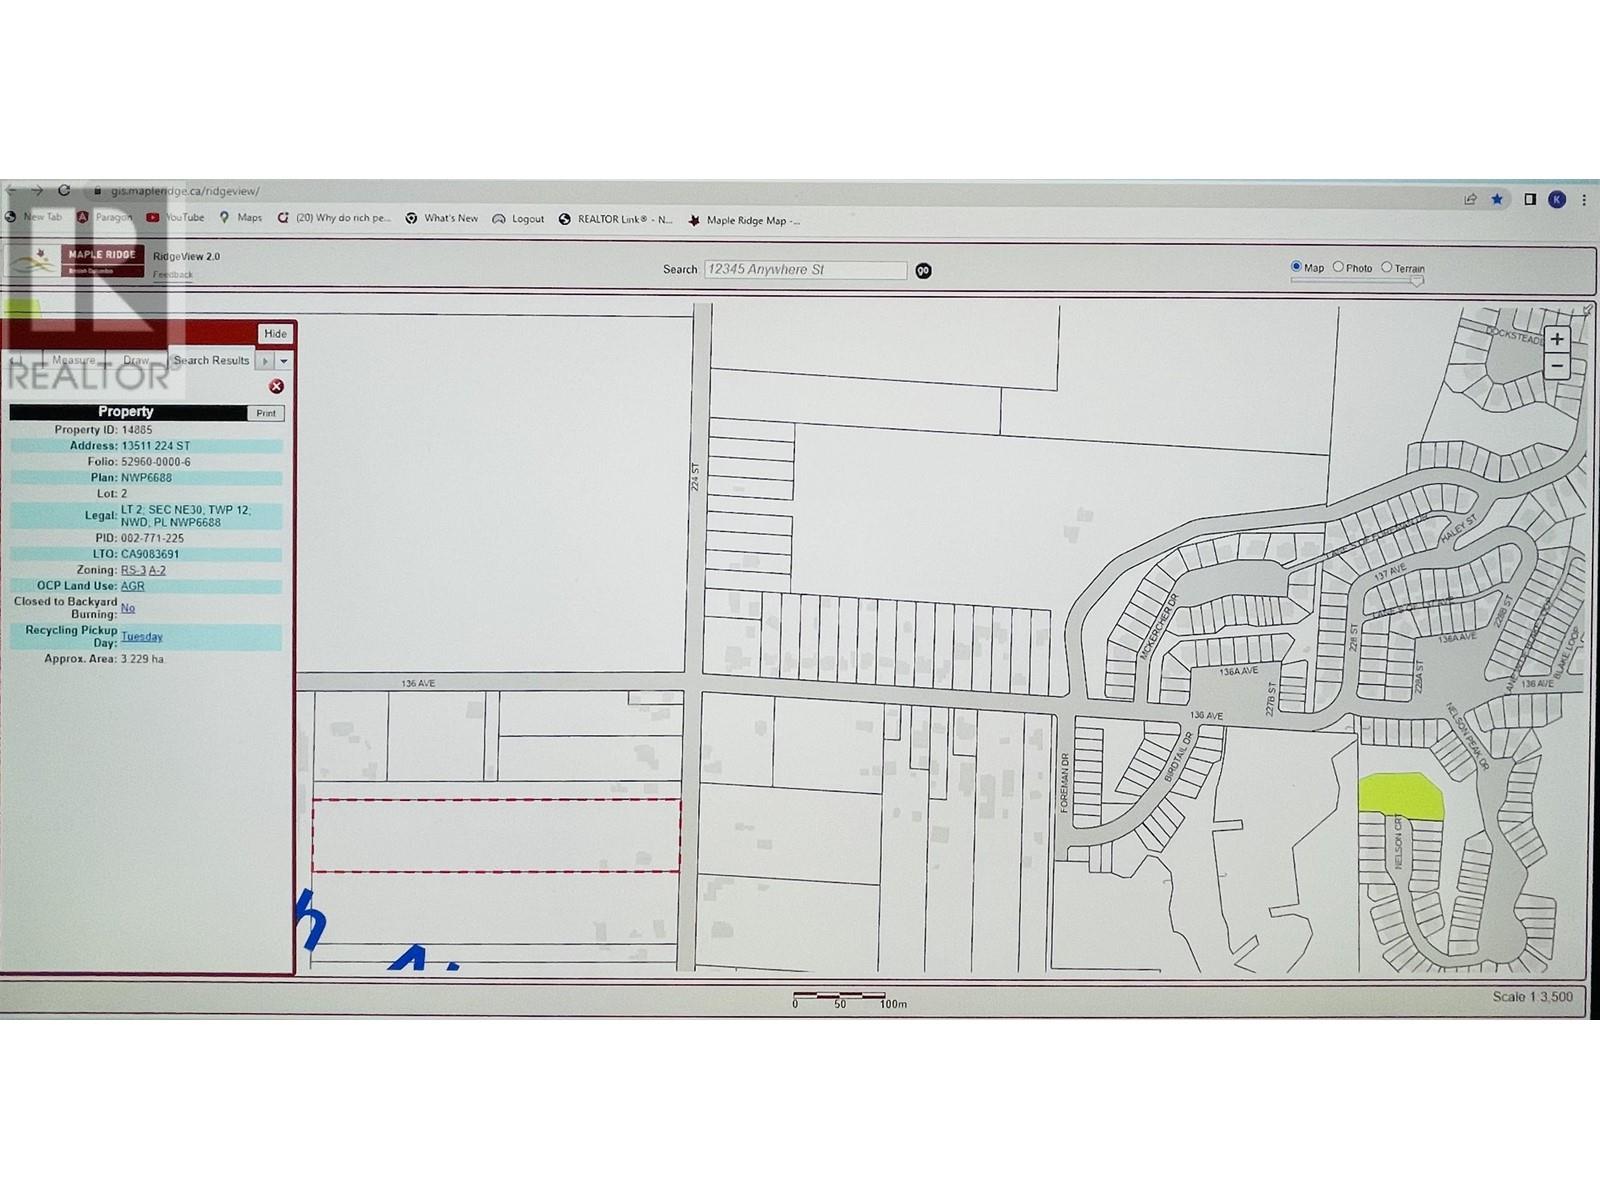Click the browser share page icon
The height and width of the screenshot is (1200, 1600).
1470,199
